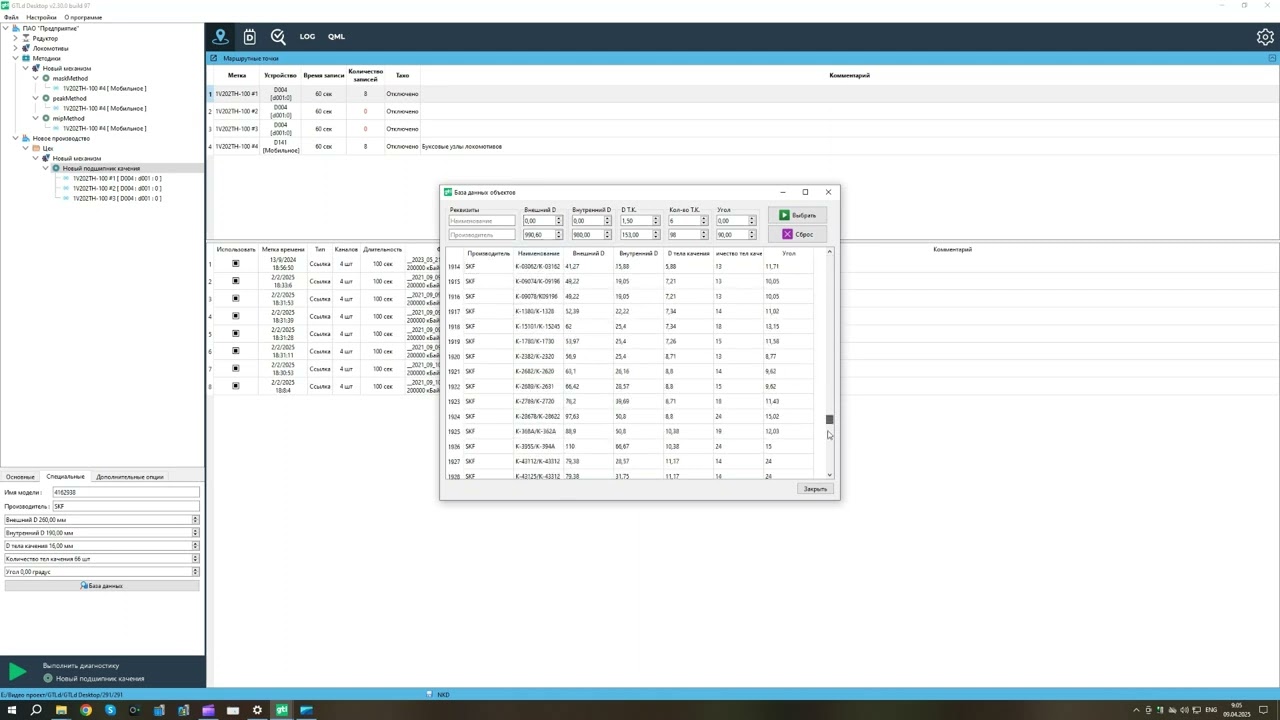Click the 'База данных' button
Screen dimensions: 1280x720
[x=101, y=586]
